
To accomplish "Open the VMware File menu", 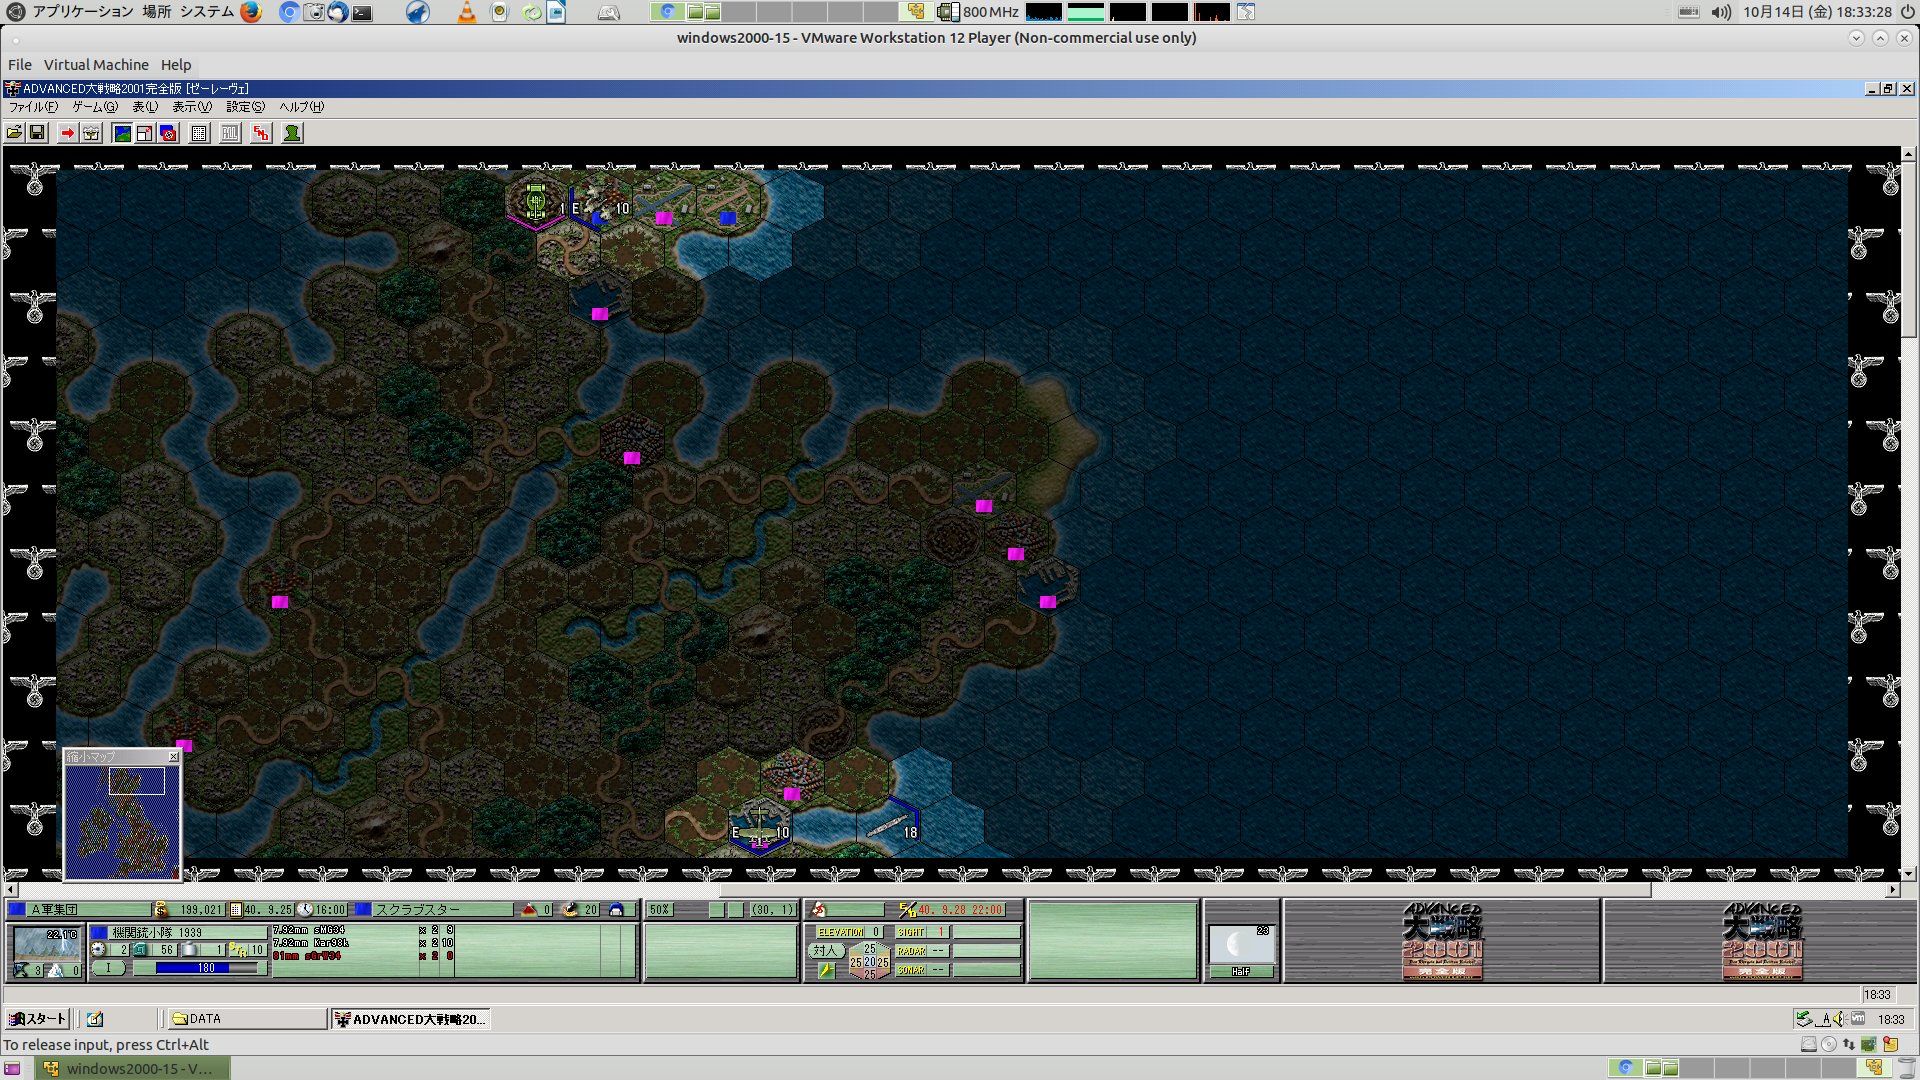I will (x=20, y=65).
